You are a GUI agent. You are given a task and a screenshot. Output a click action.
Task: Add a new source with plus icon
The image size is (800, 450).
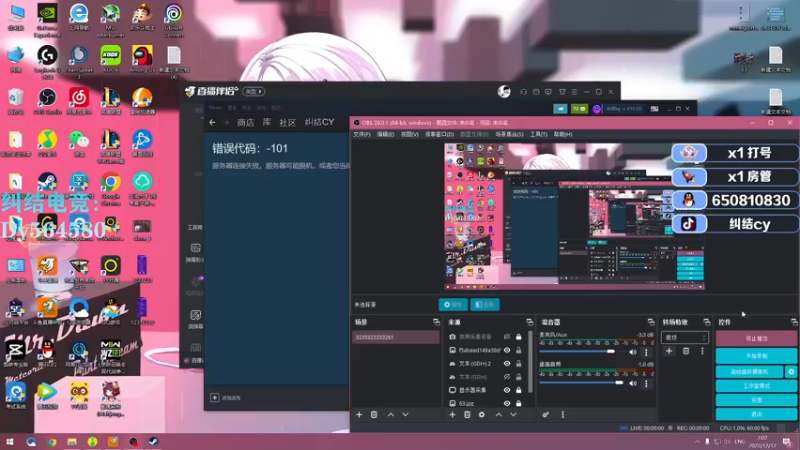point(452,415)
